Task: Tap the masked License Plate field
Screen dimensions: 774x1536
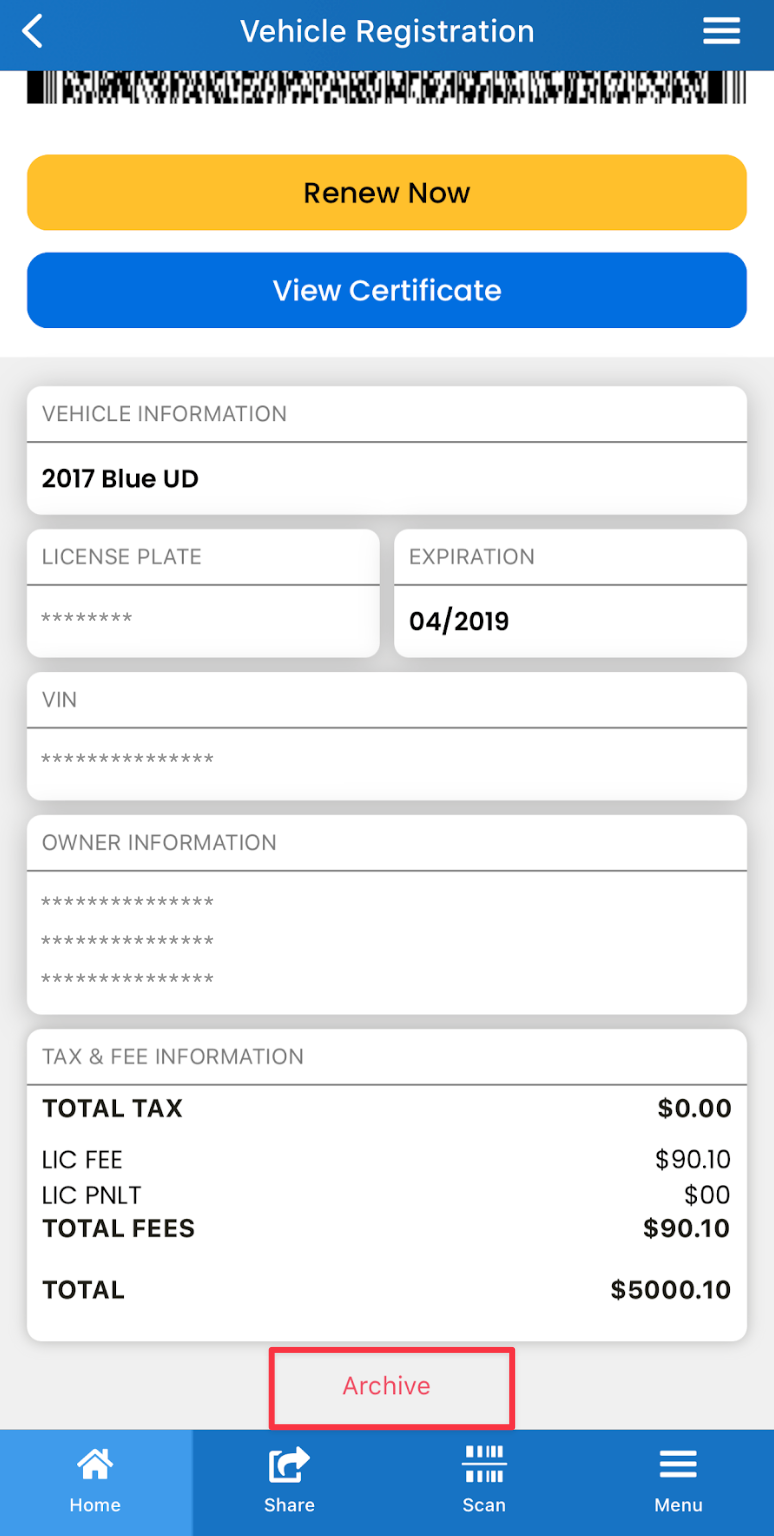Action: tap(203, 620)
